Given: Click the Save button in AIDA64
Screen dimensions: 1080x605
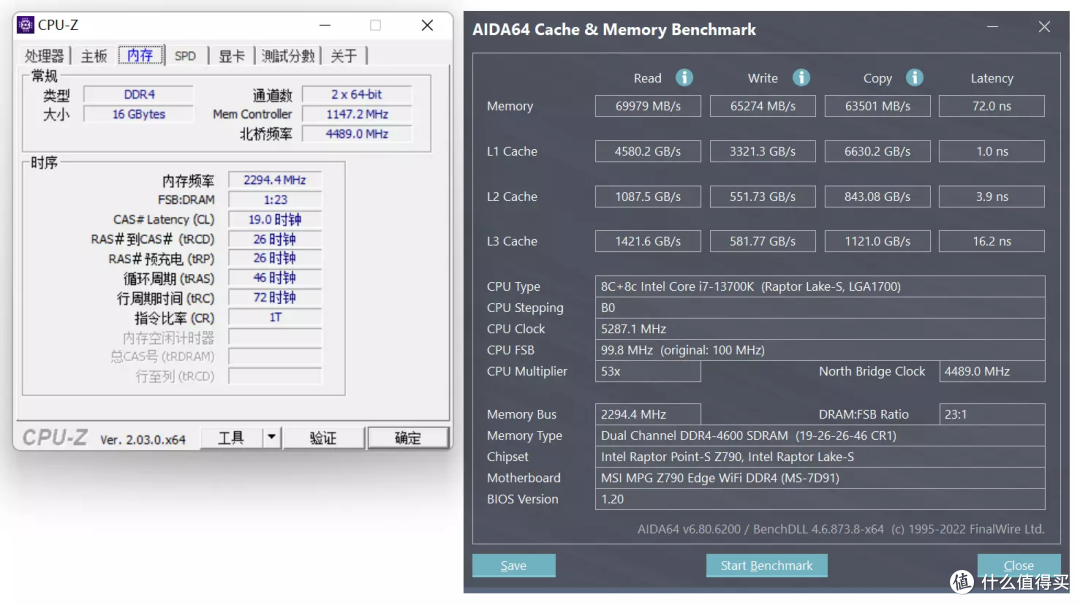Looking at the screenshot, I should pos(514,565).
